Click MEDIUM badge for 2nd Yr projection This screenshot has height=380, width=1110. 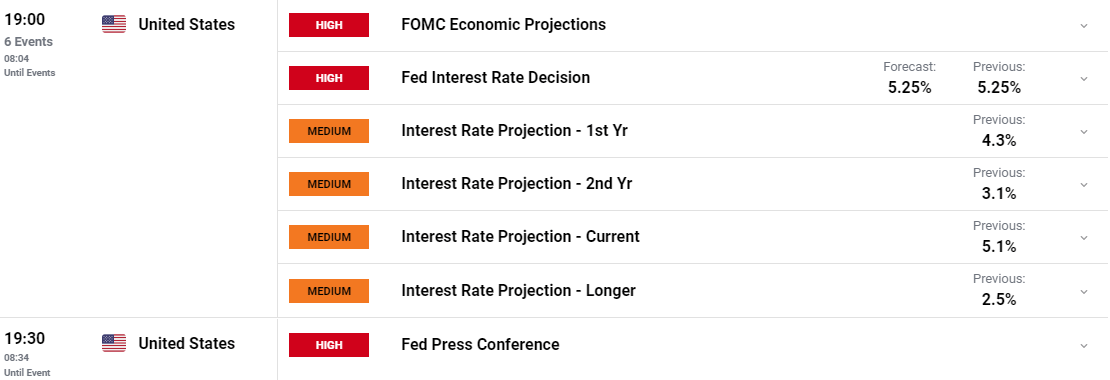coord(328,184)
